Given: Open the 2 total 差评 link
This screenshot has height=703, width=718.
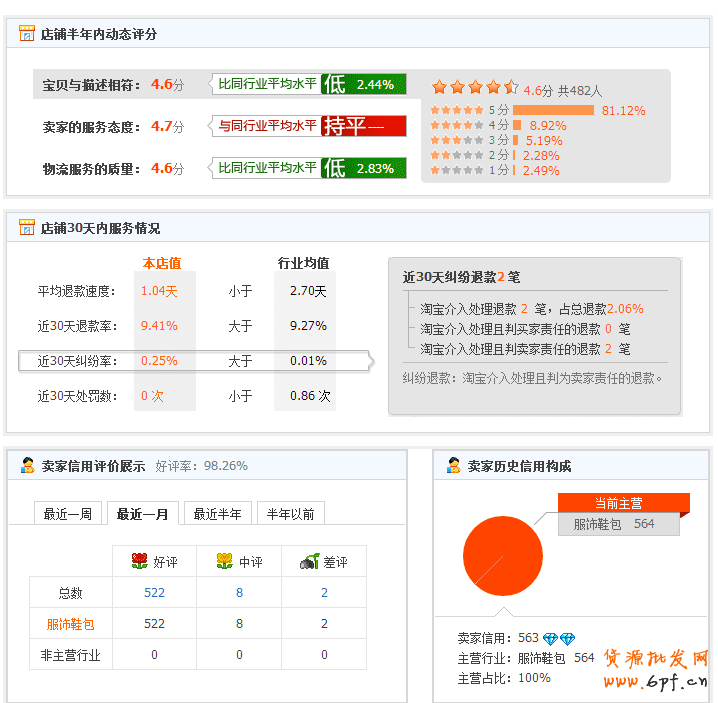Looking at the screenshot, I should pyautogui.click(x=324, y=593).
